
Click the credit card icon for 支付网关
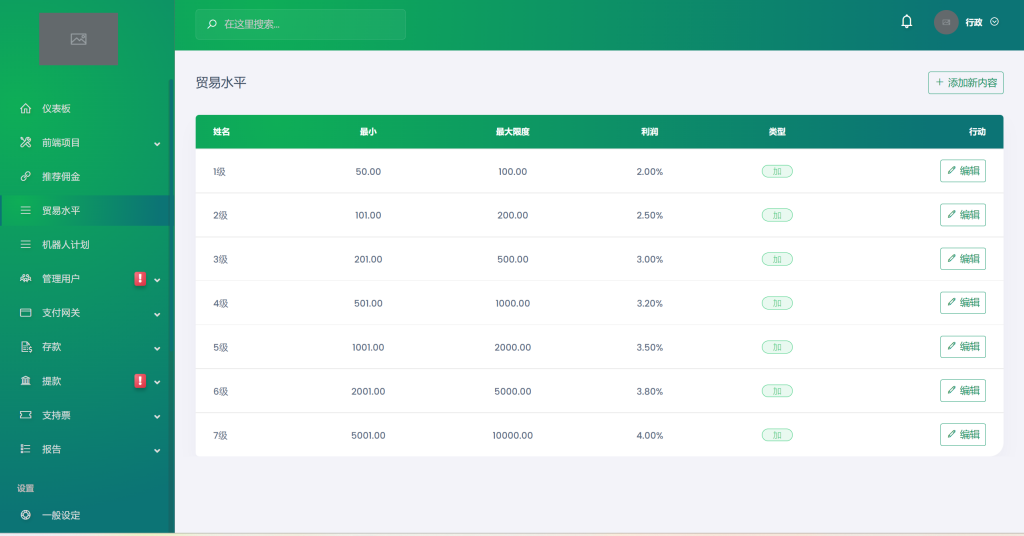26,313
